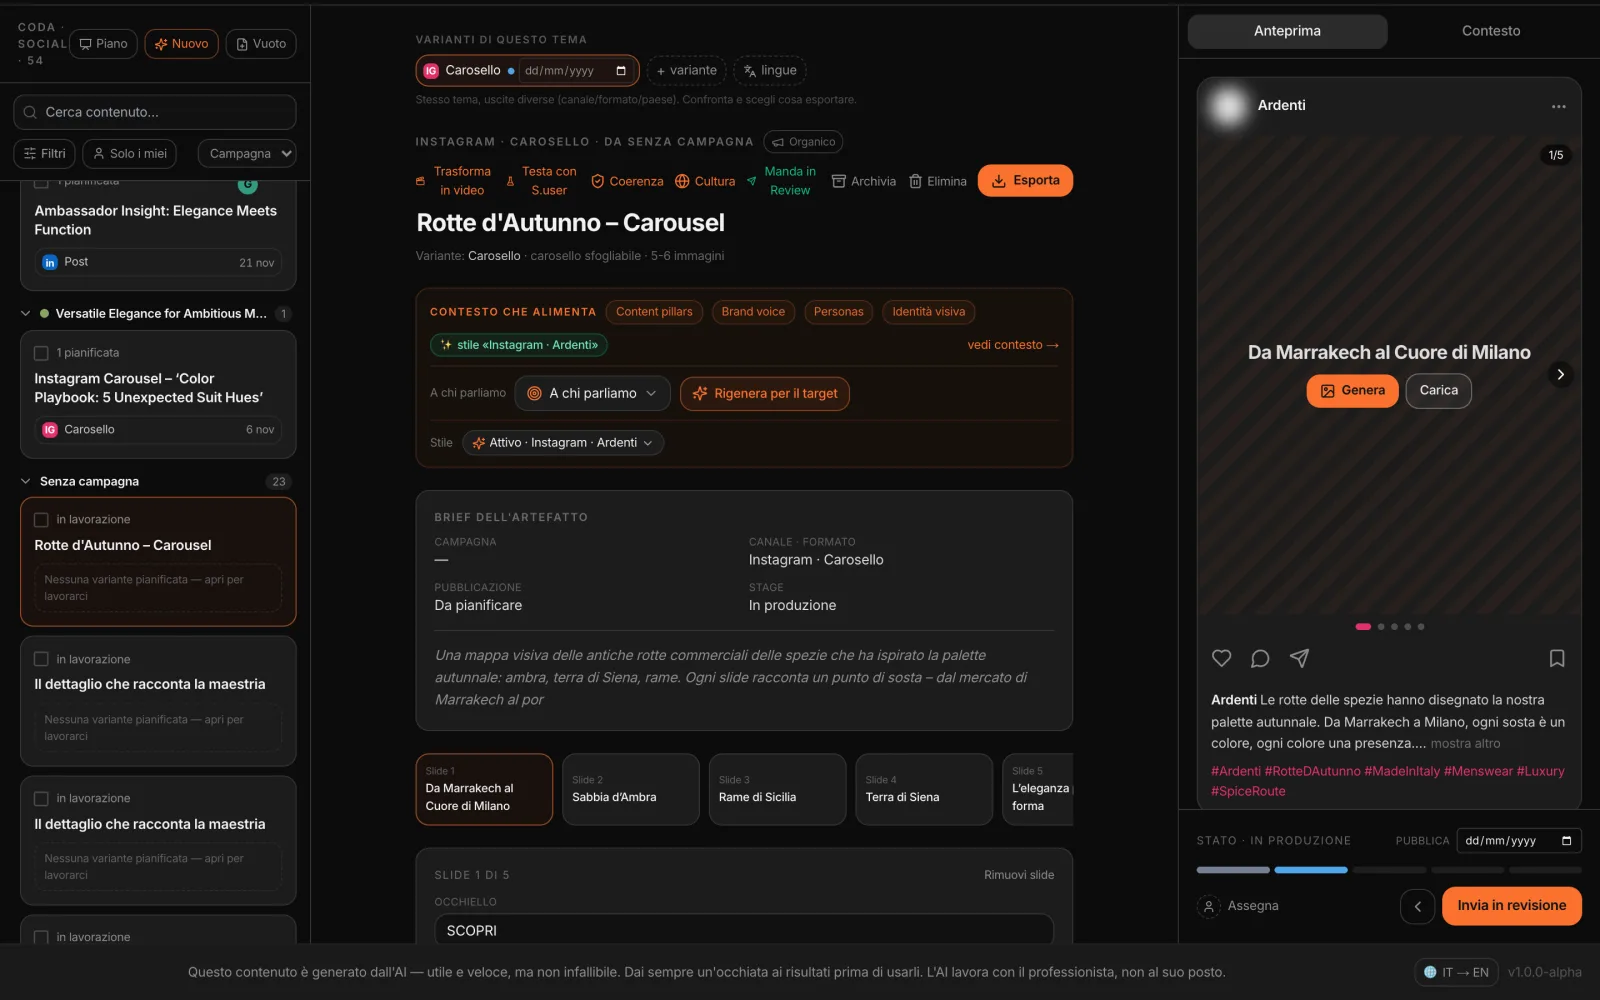
Task: Switch to the Contesto tab
Action: (x=1491, y=31)
